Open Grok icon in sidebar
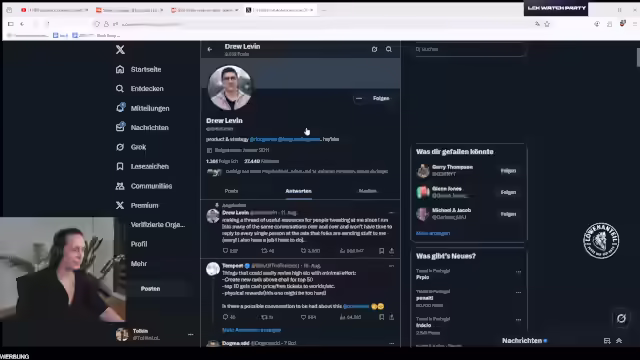Screen dimensions: 640x360 pos(120,147)
